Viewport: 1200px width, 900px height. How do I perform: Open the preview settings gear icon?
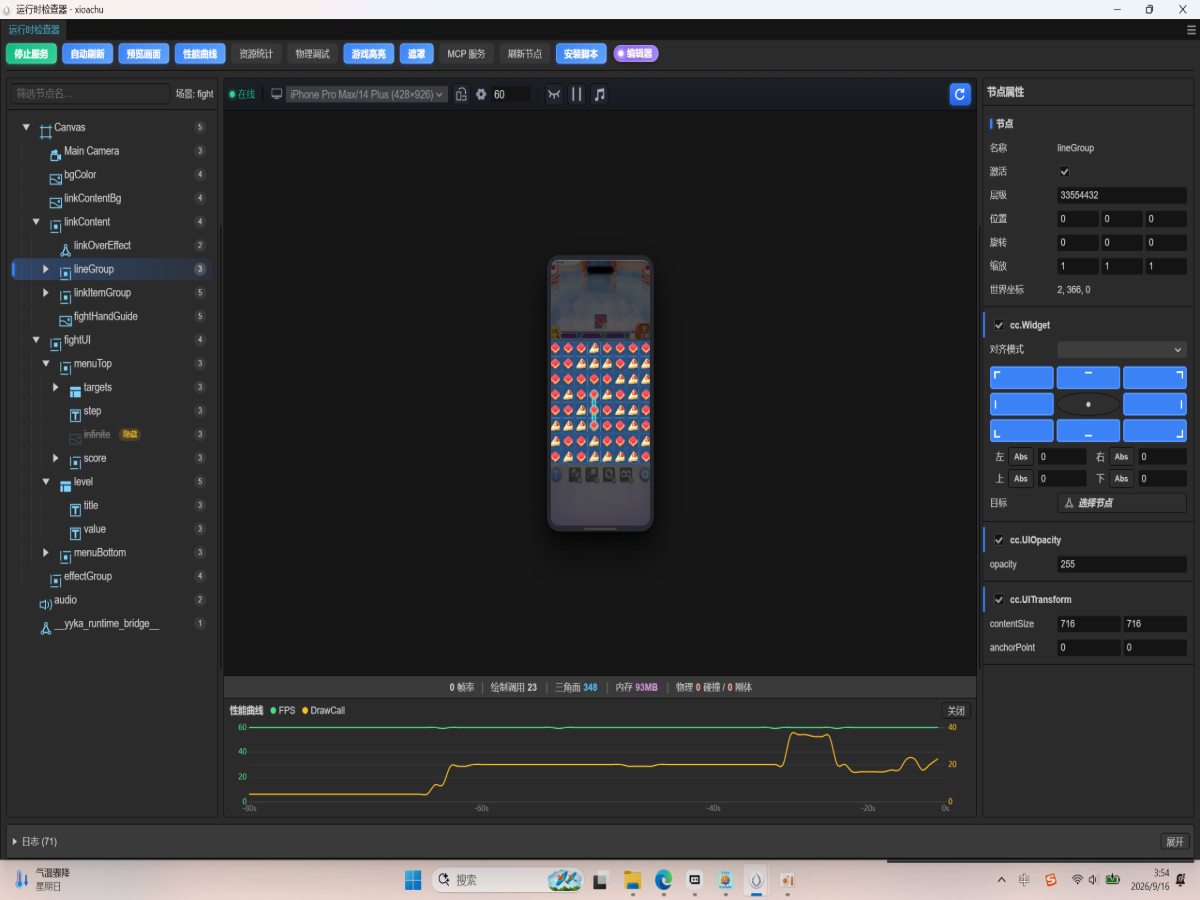point(481,94)
